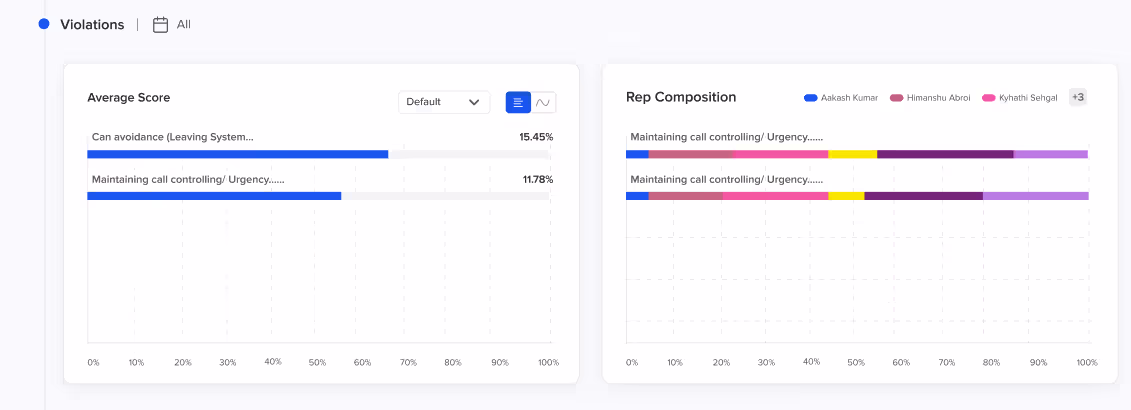The width and height of the screenshot is (1131, 410).
Task: Click 50% axis label in Average Score
Action: pos(317,362)
